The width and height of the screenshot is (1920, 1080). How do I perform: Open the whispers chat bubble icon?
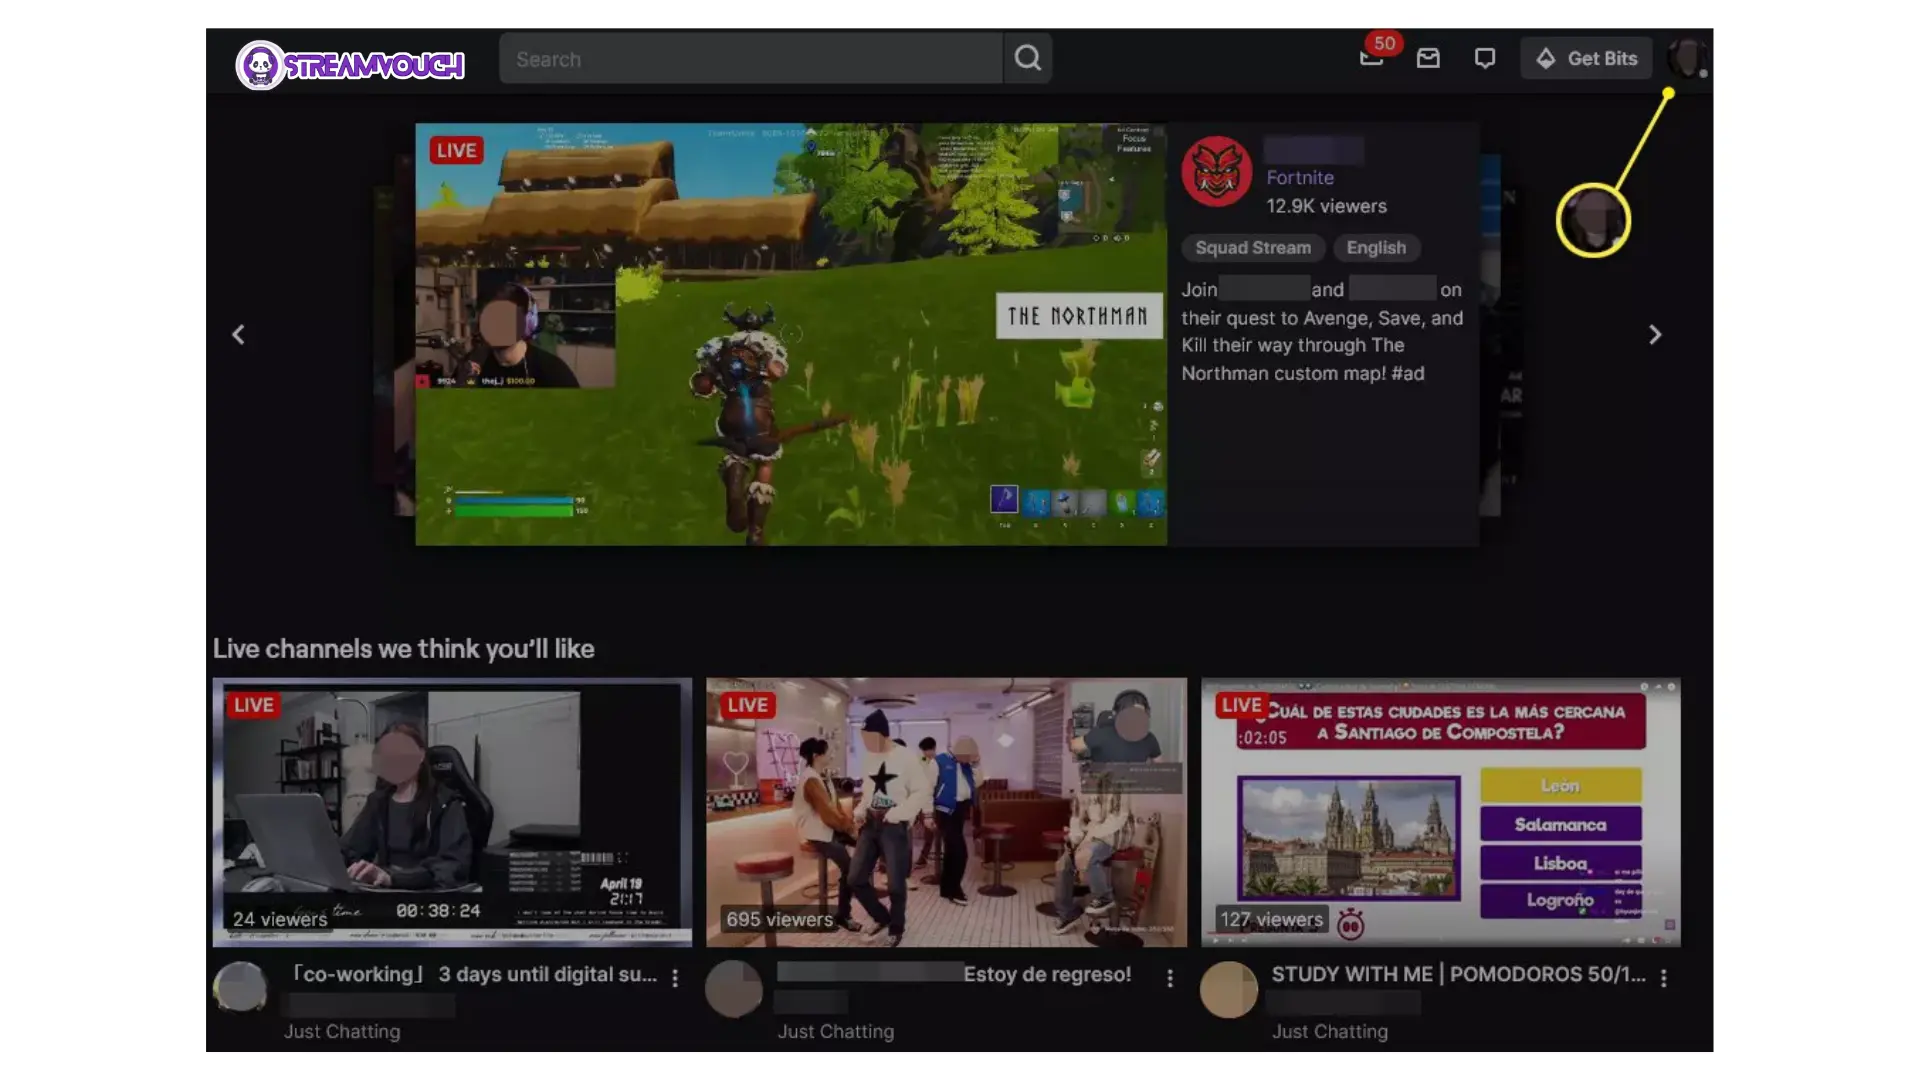[x=1485, y=58]
